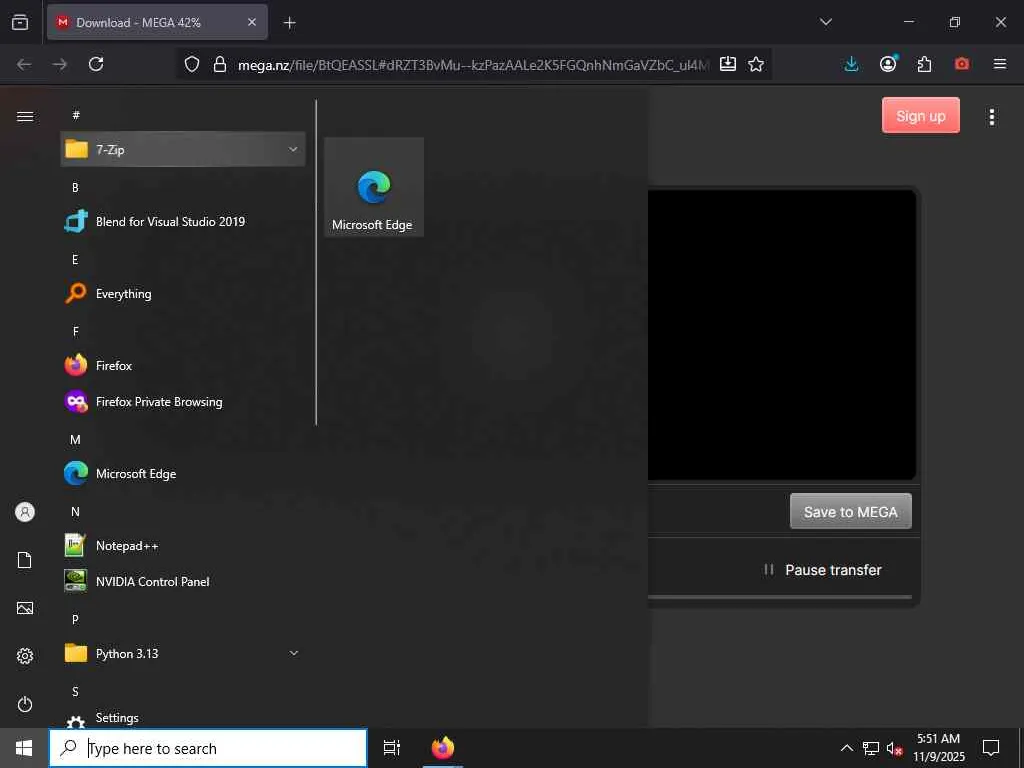The width and height of the screenshot is (1024, 768).
Task: Click the MEGA transfer progress bar
Action: (780, 597)
